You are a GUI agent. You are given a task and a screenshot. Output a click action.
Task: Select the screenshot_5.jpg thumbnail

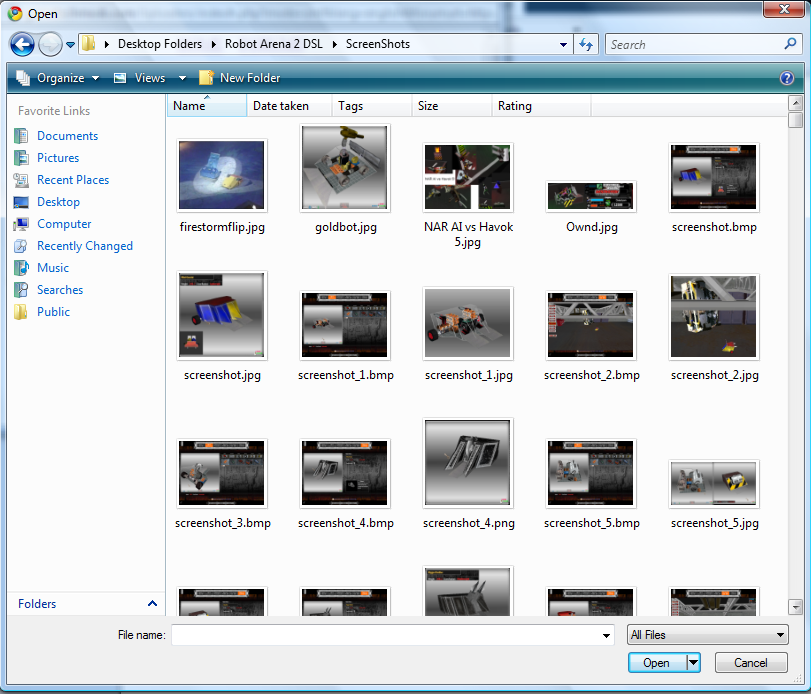point(714,484)
